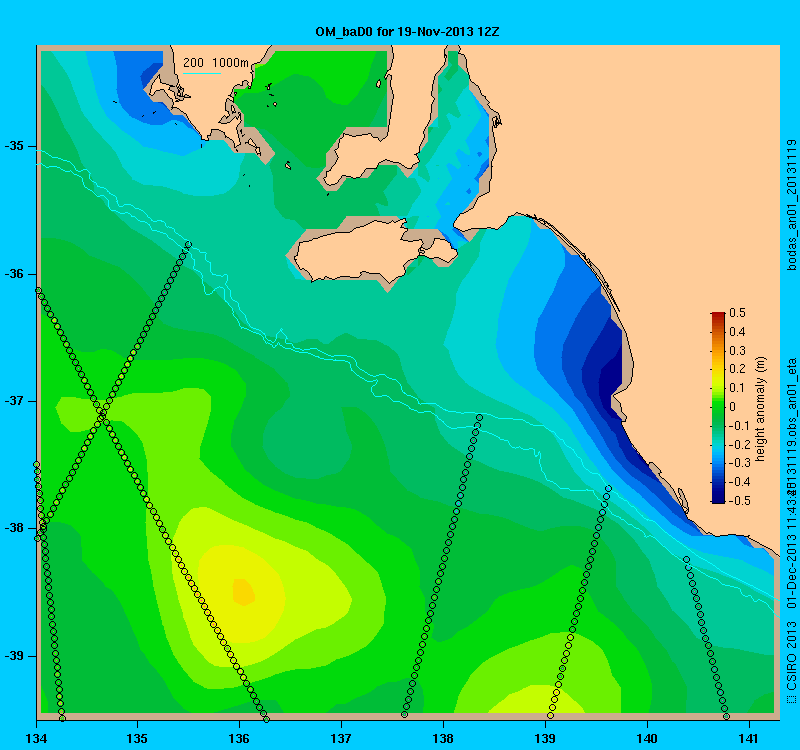Click the green middle section of the colorbar

pyautogui.click(x=718, y=407)
